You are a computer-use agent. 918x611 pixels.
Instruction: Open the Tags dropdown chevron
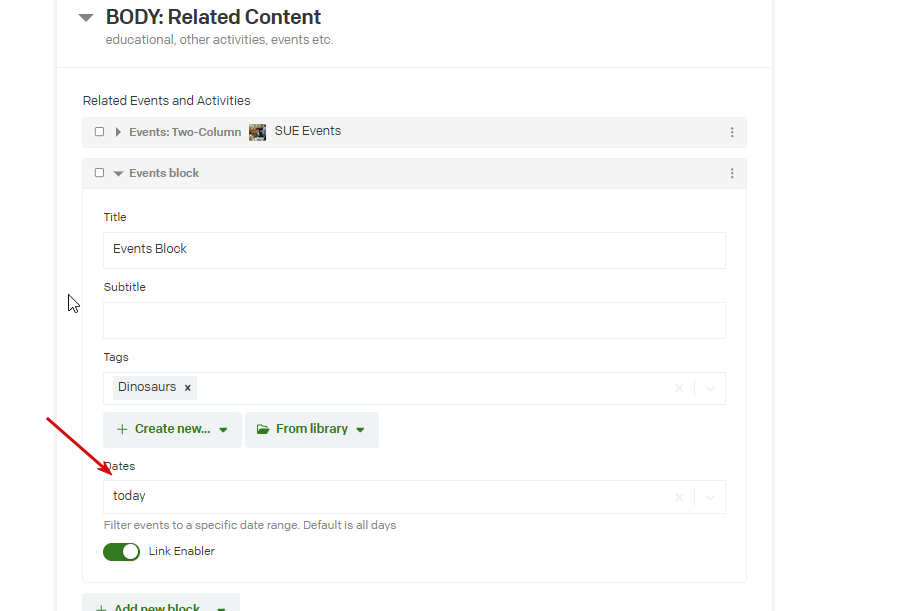(710, 388)
